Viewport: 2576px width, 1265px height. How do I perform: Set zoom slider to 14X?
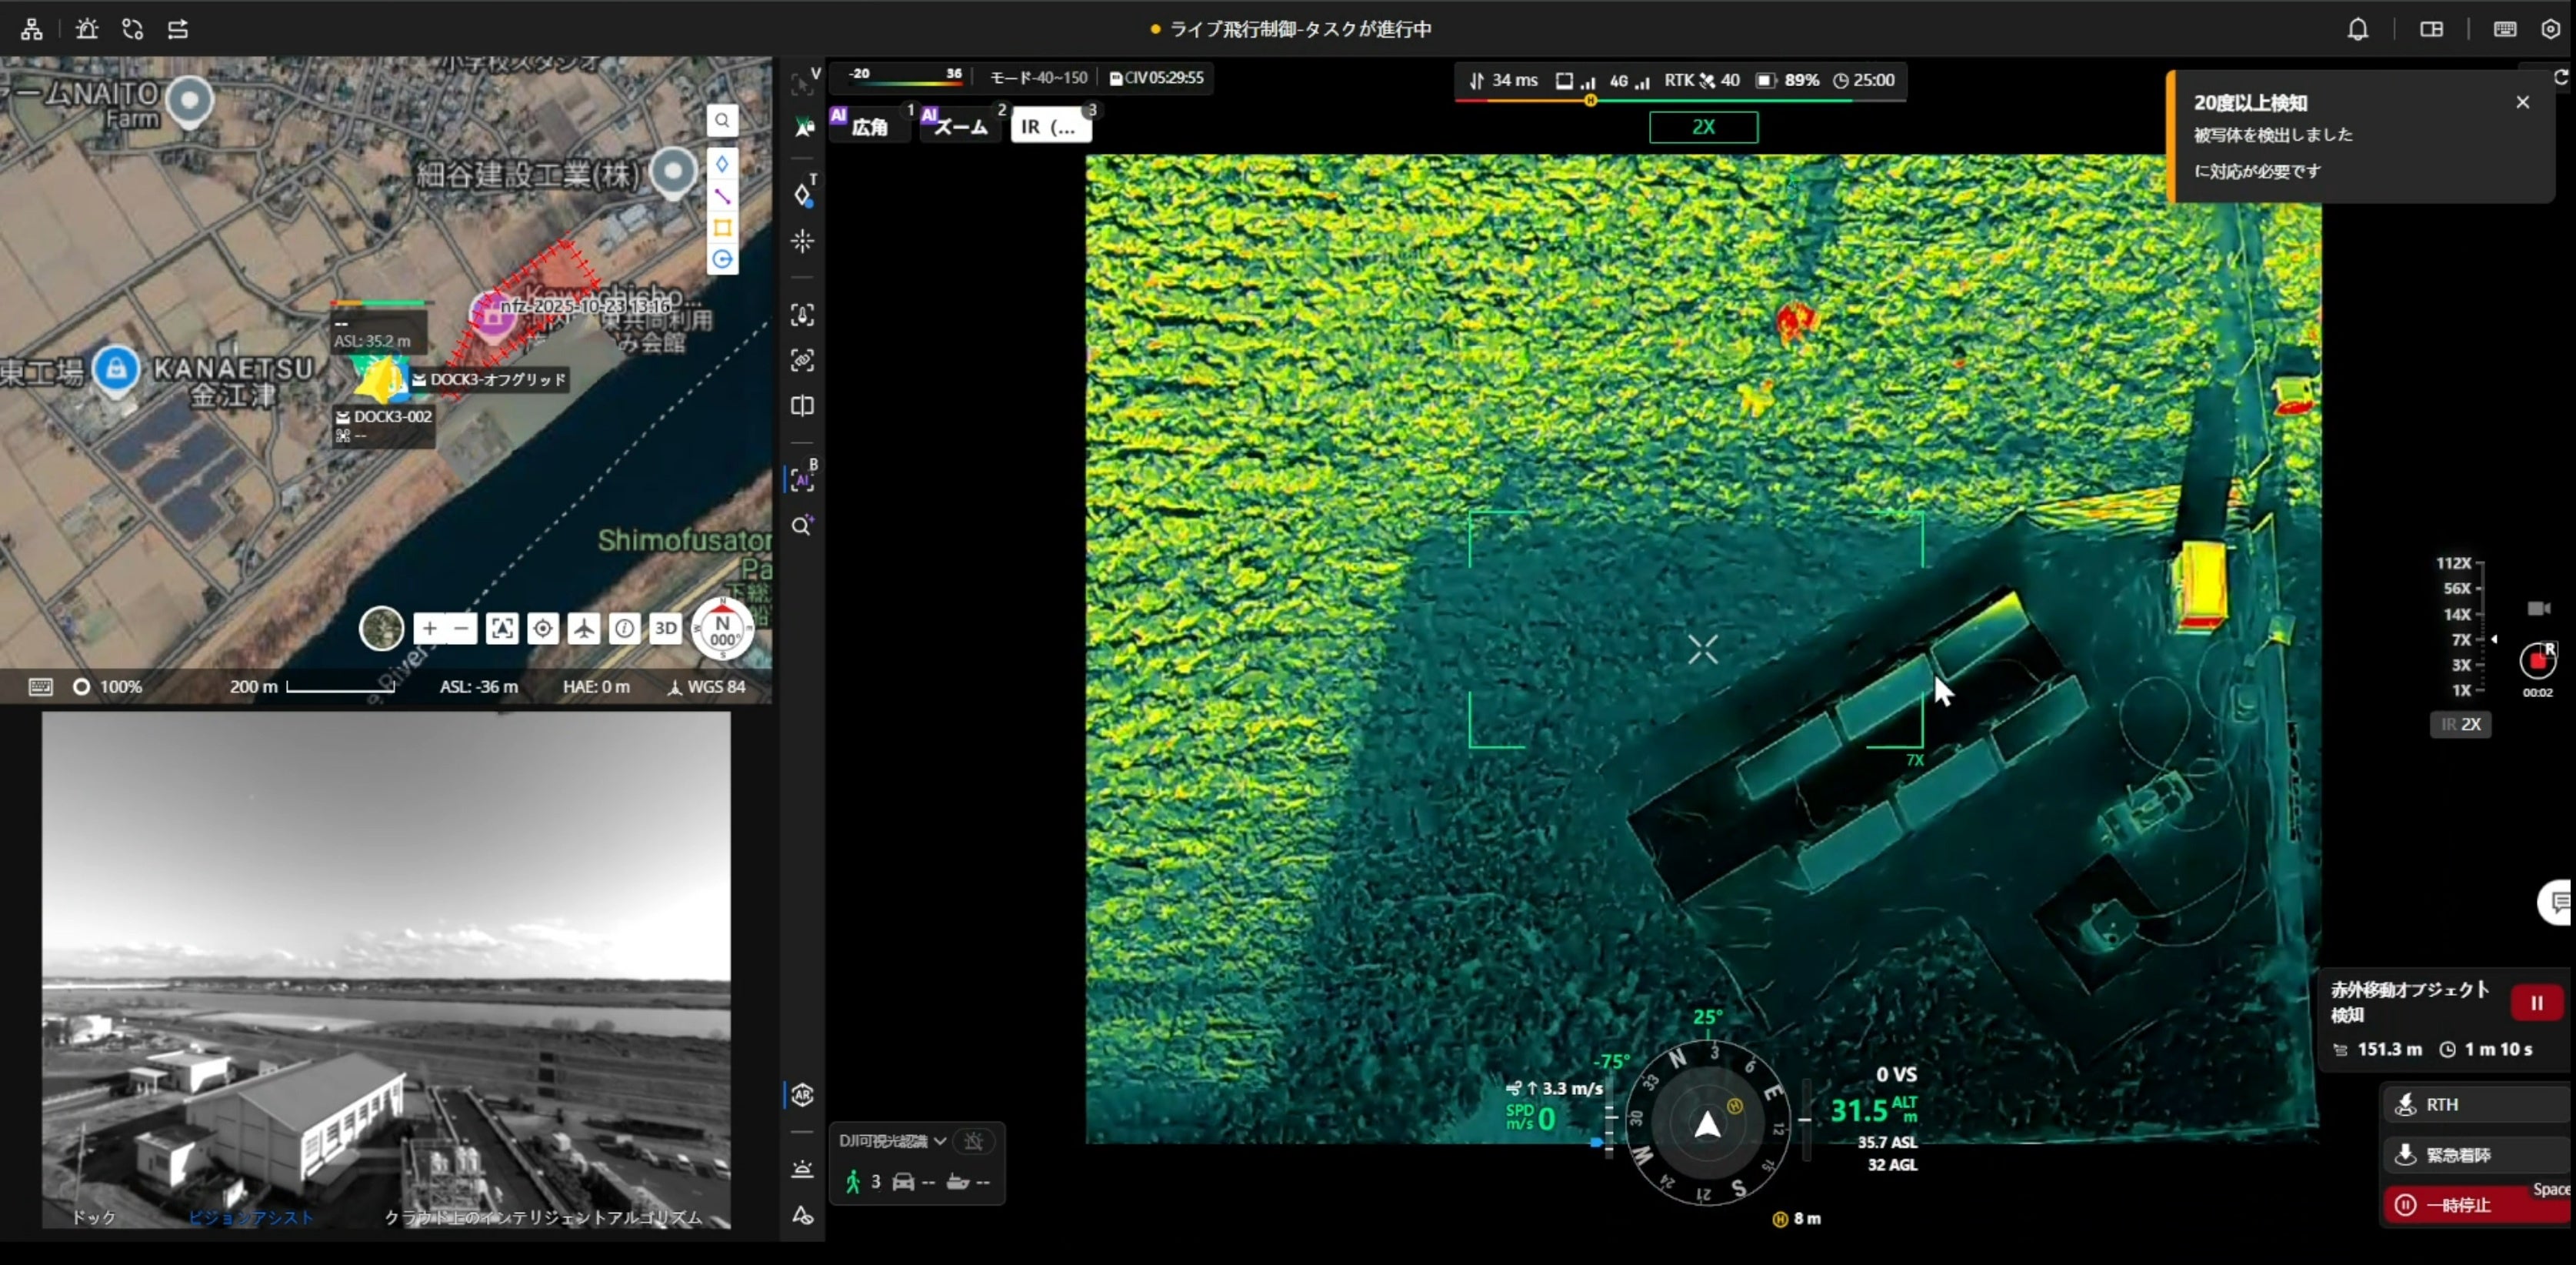click(2458, 614)
